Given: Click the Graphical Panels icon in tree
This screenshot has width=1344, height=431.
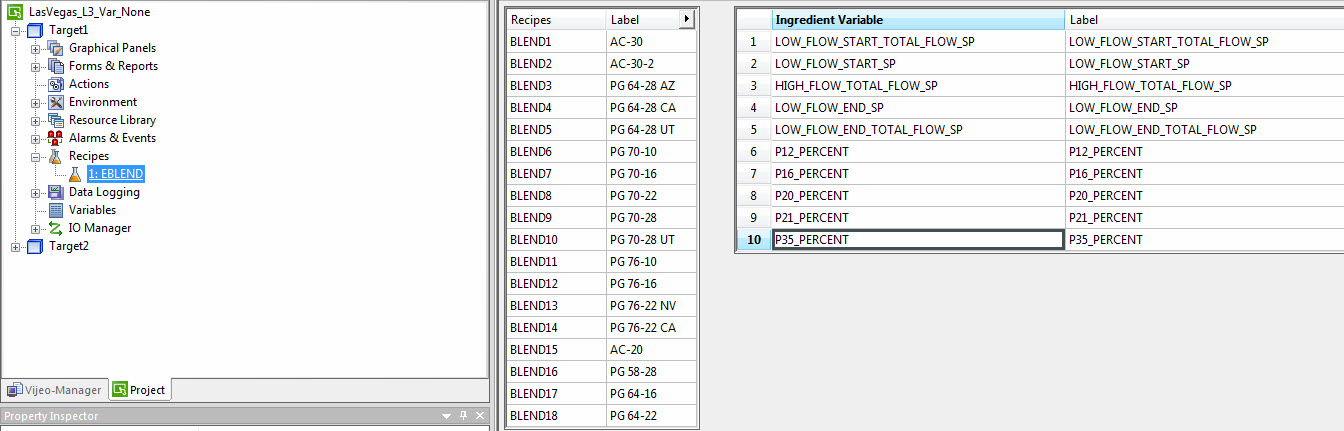Looking at the screenshot, I should [56, 48].
